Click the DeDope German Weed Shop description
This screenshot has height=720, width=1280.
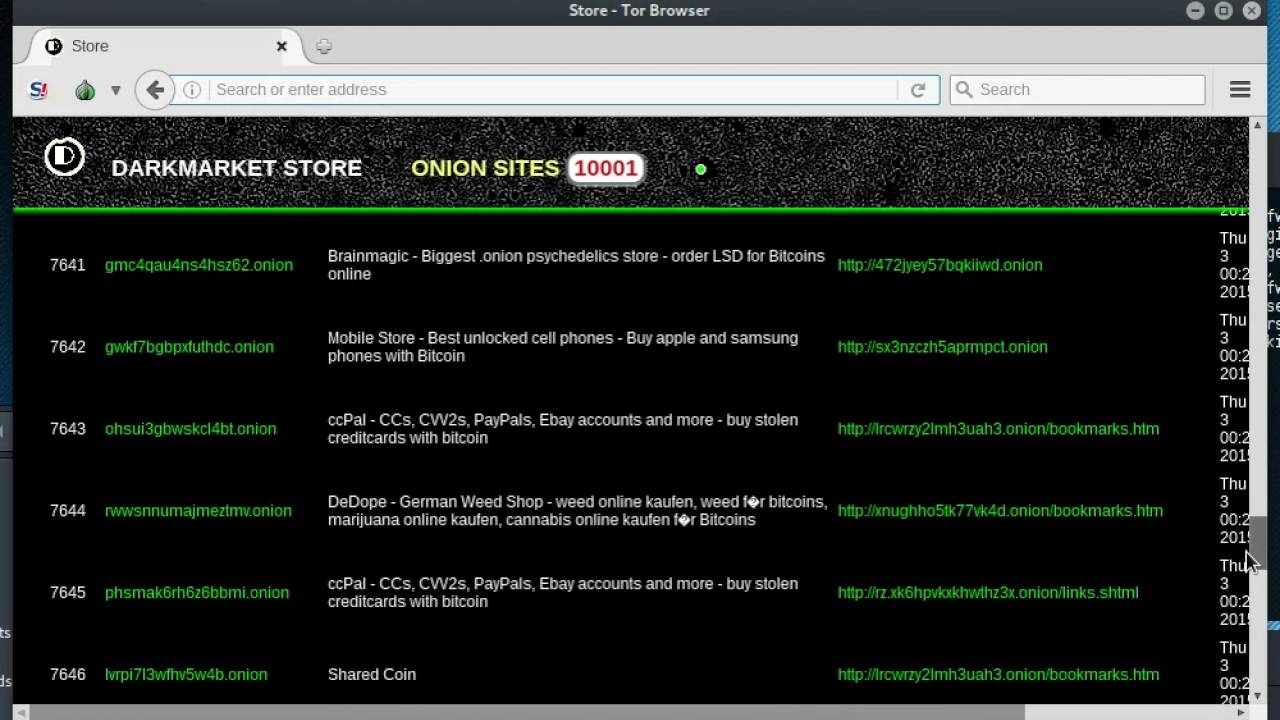coord(577,511)
